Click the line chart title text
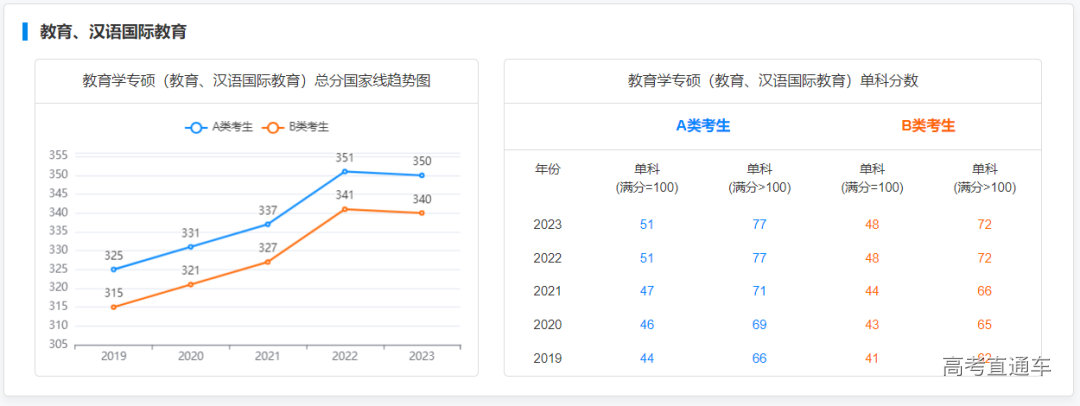The image size is (1080, 406). click(x=257, y=81)
